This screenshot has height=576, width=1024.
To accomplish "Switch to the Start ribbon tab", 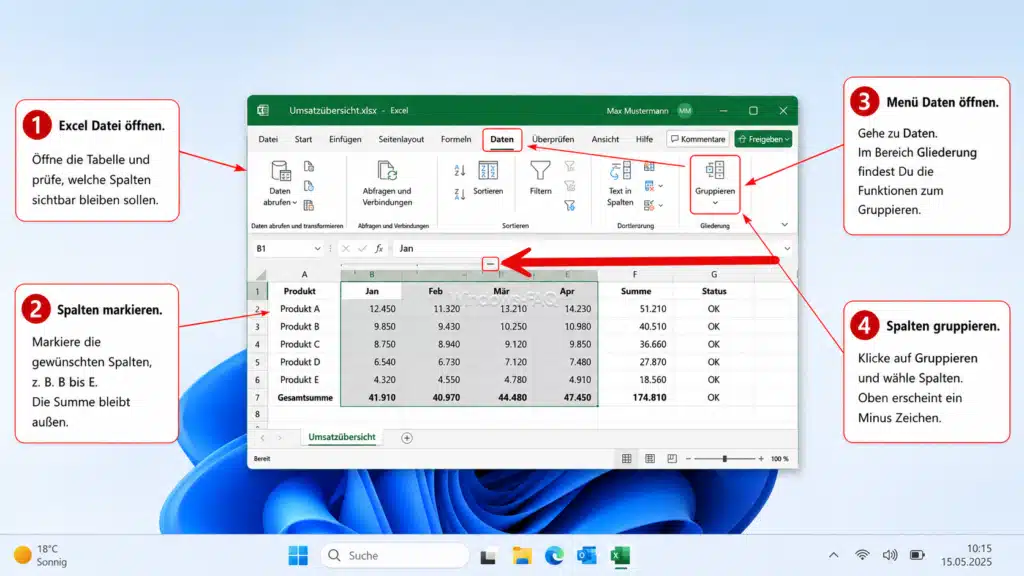I will [303, 139].
